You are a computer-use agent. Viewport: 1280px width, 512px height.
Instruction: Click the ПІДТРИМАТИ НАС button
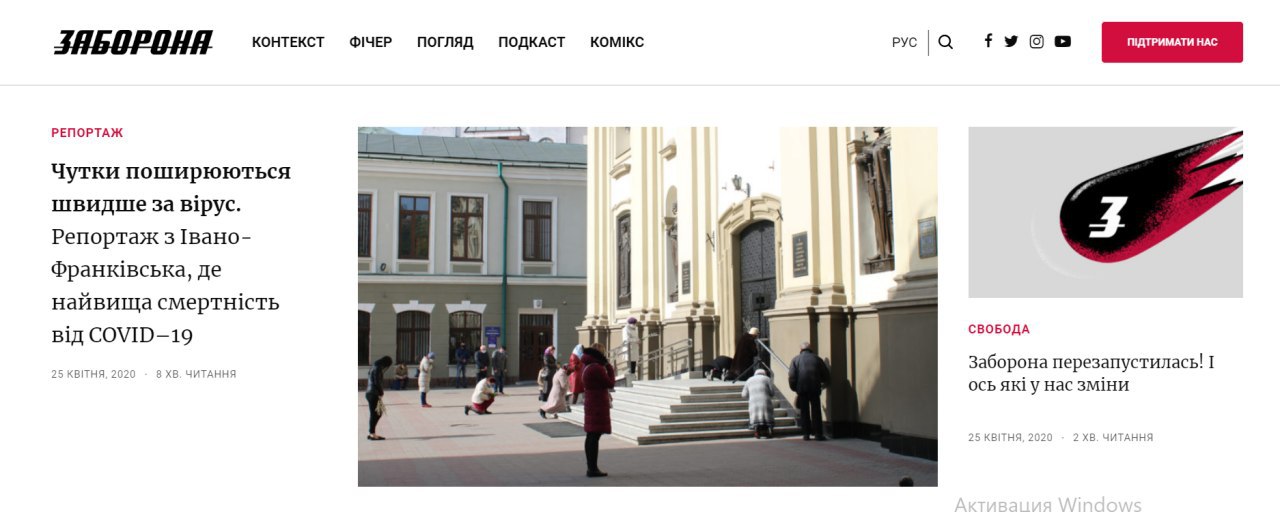[x=1172, y=42]
